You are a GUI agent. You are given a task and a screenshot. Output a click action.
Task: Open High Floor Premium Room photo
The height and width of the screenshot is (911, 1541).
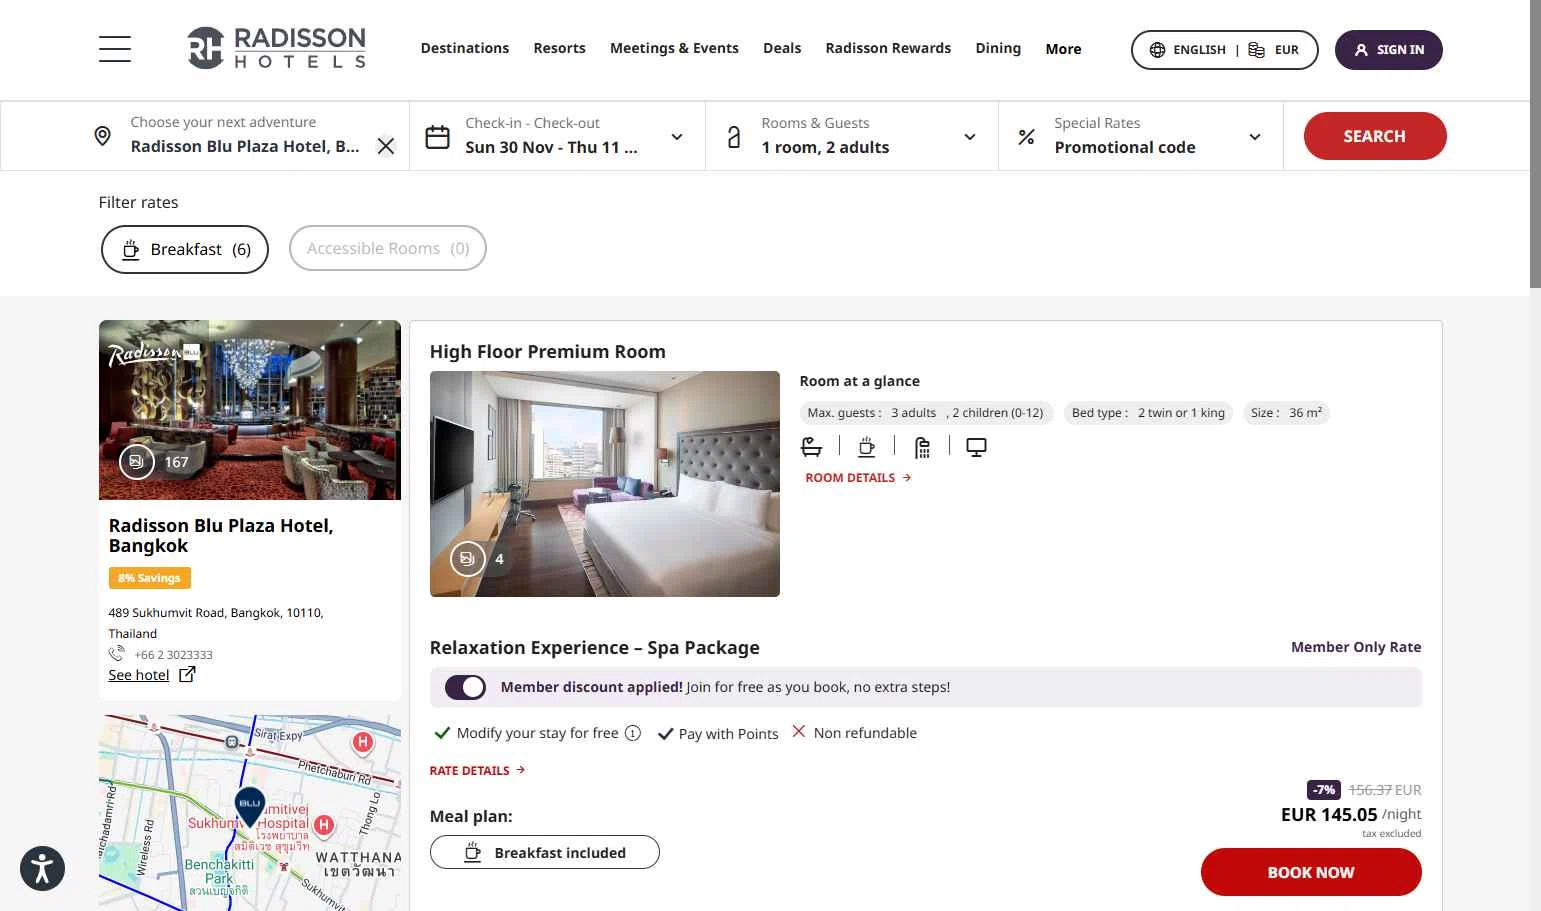point(605,484)
